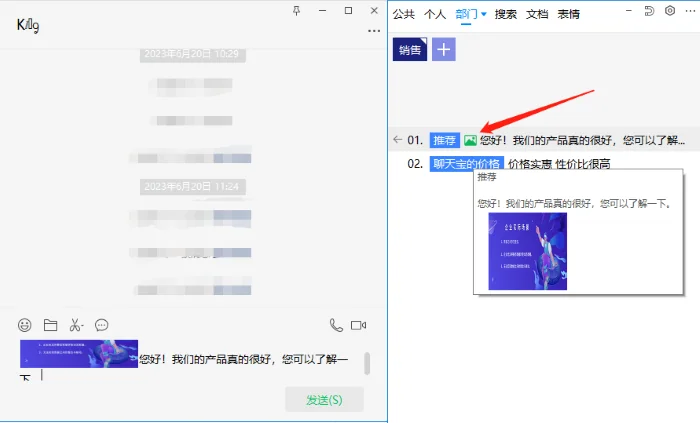The width and height of the screenshot is (700, 423).
Task: Click the contact name at chat window top
Action: [28, 25]
